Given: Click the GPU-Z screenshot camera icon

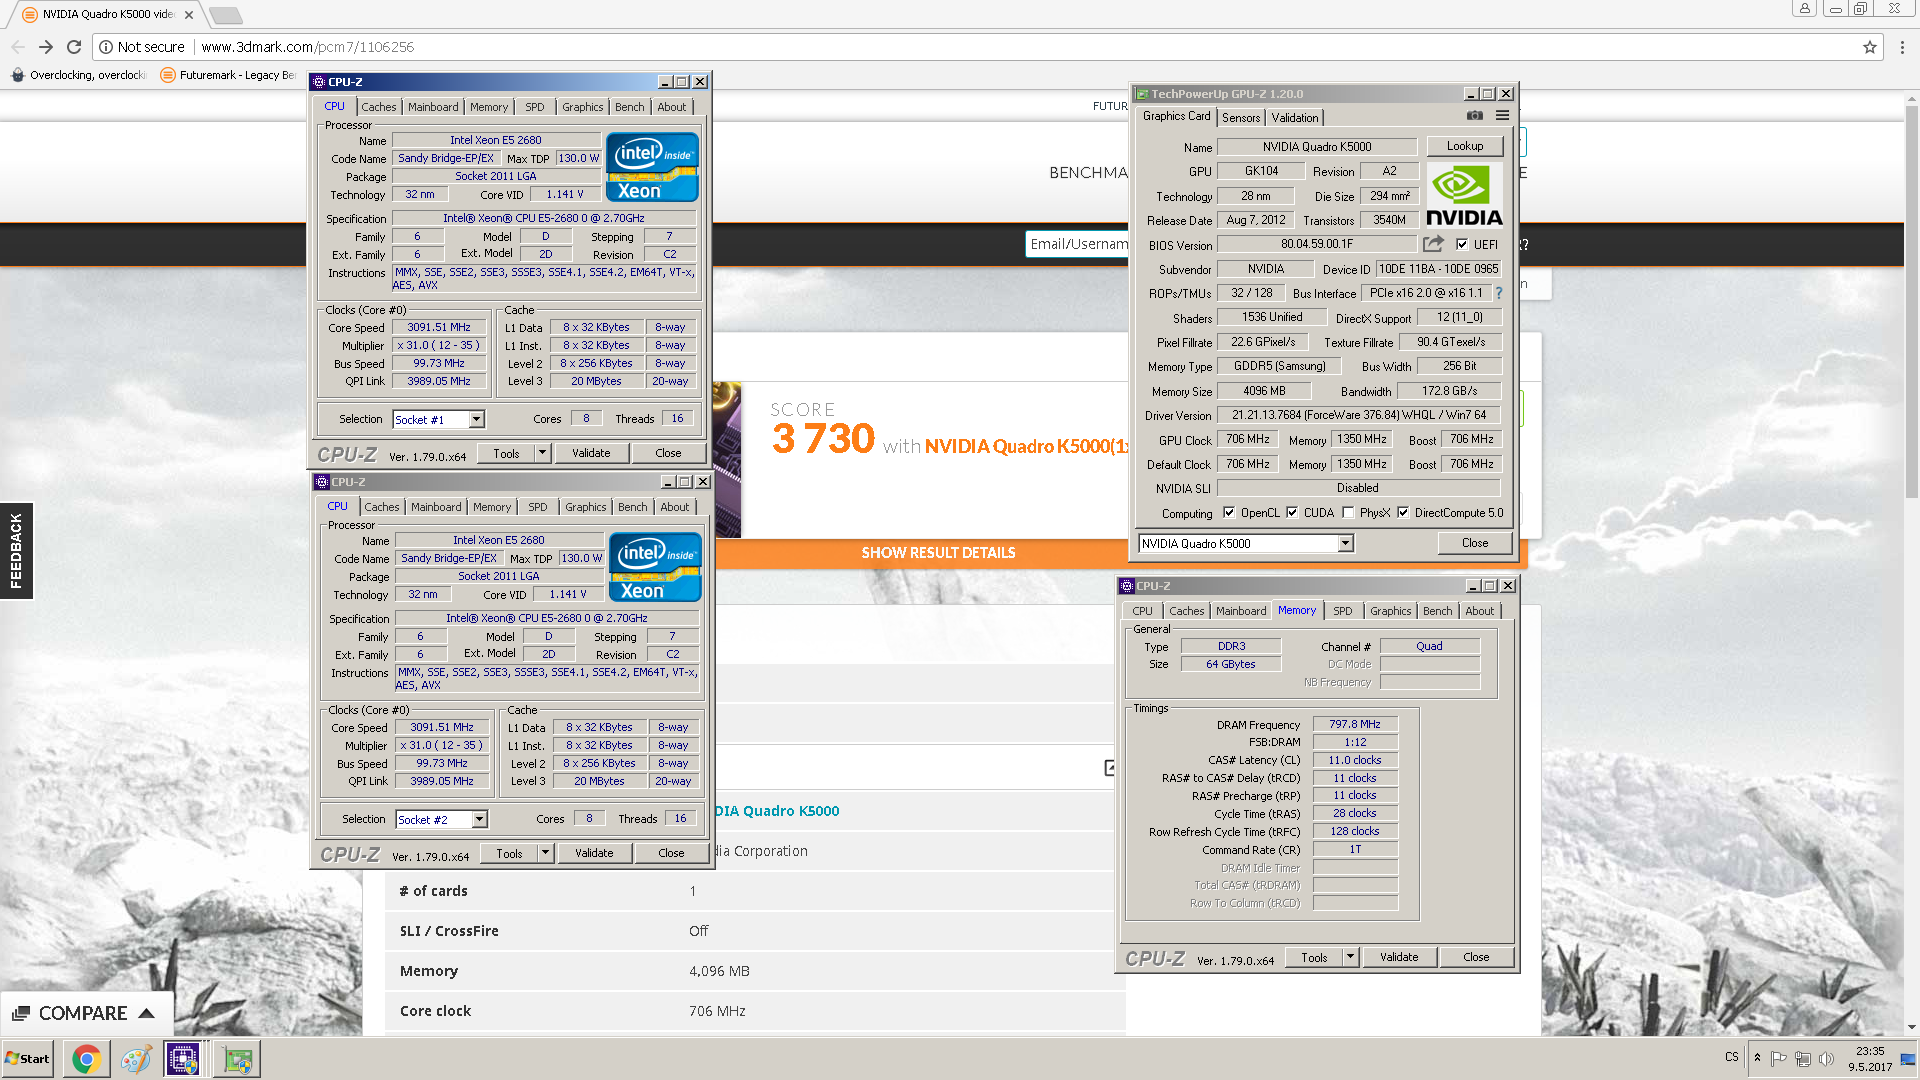Looking at the screenshot, I should tap(1475, 116).
